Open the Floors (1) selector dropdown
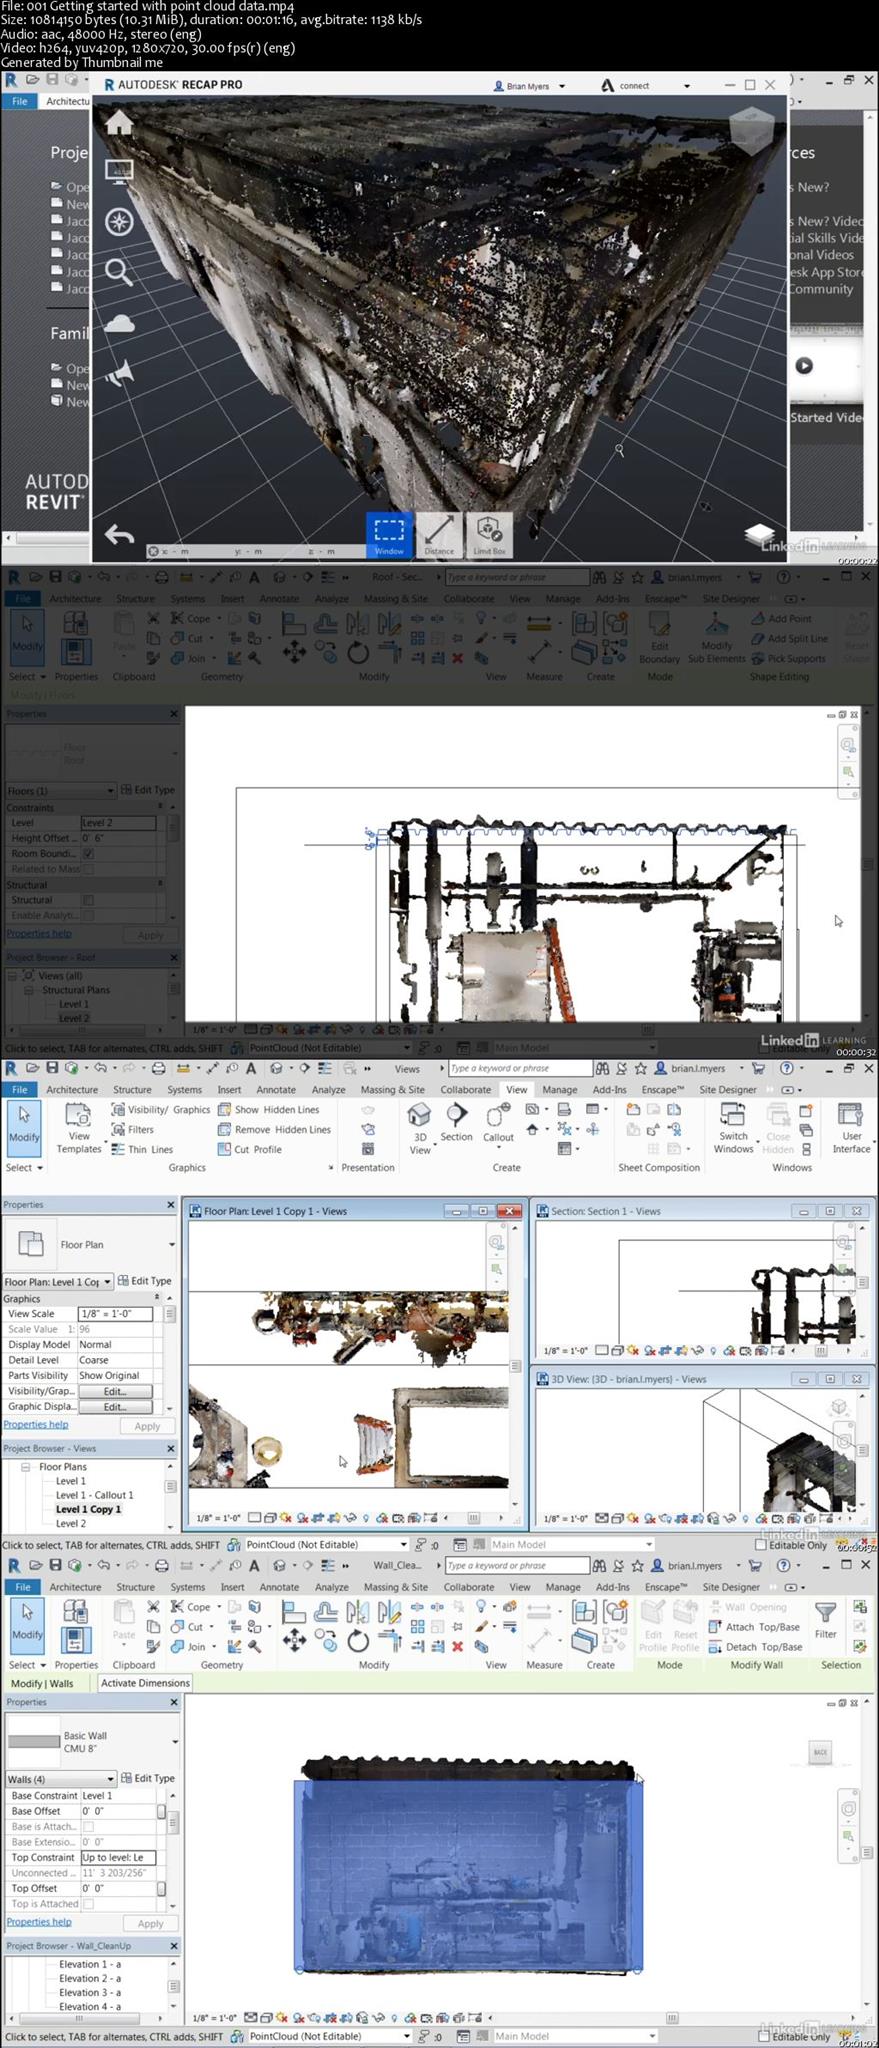879x2048 pixels. 61,790
